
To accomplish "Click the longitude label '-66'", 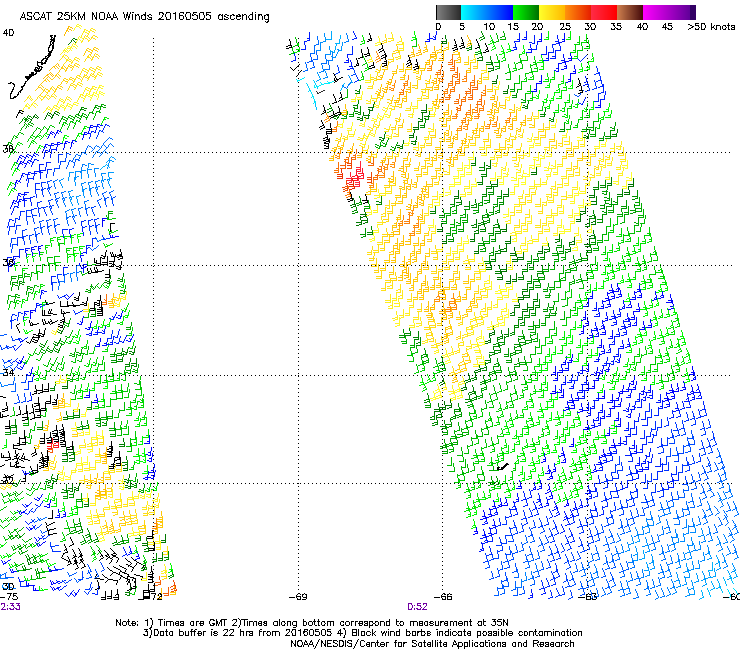I will [x=443, y=597].
